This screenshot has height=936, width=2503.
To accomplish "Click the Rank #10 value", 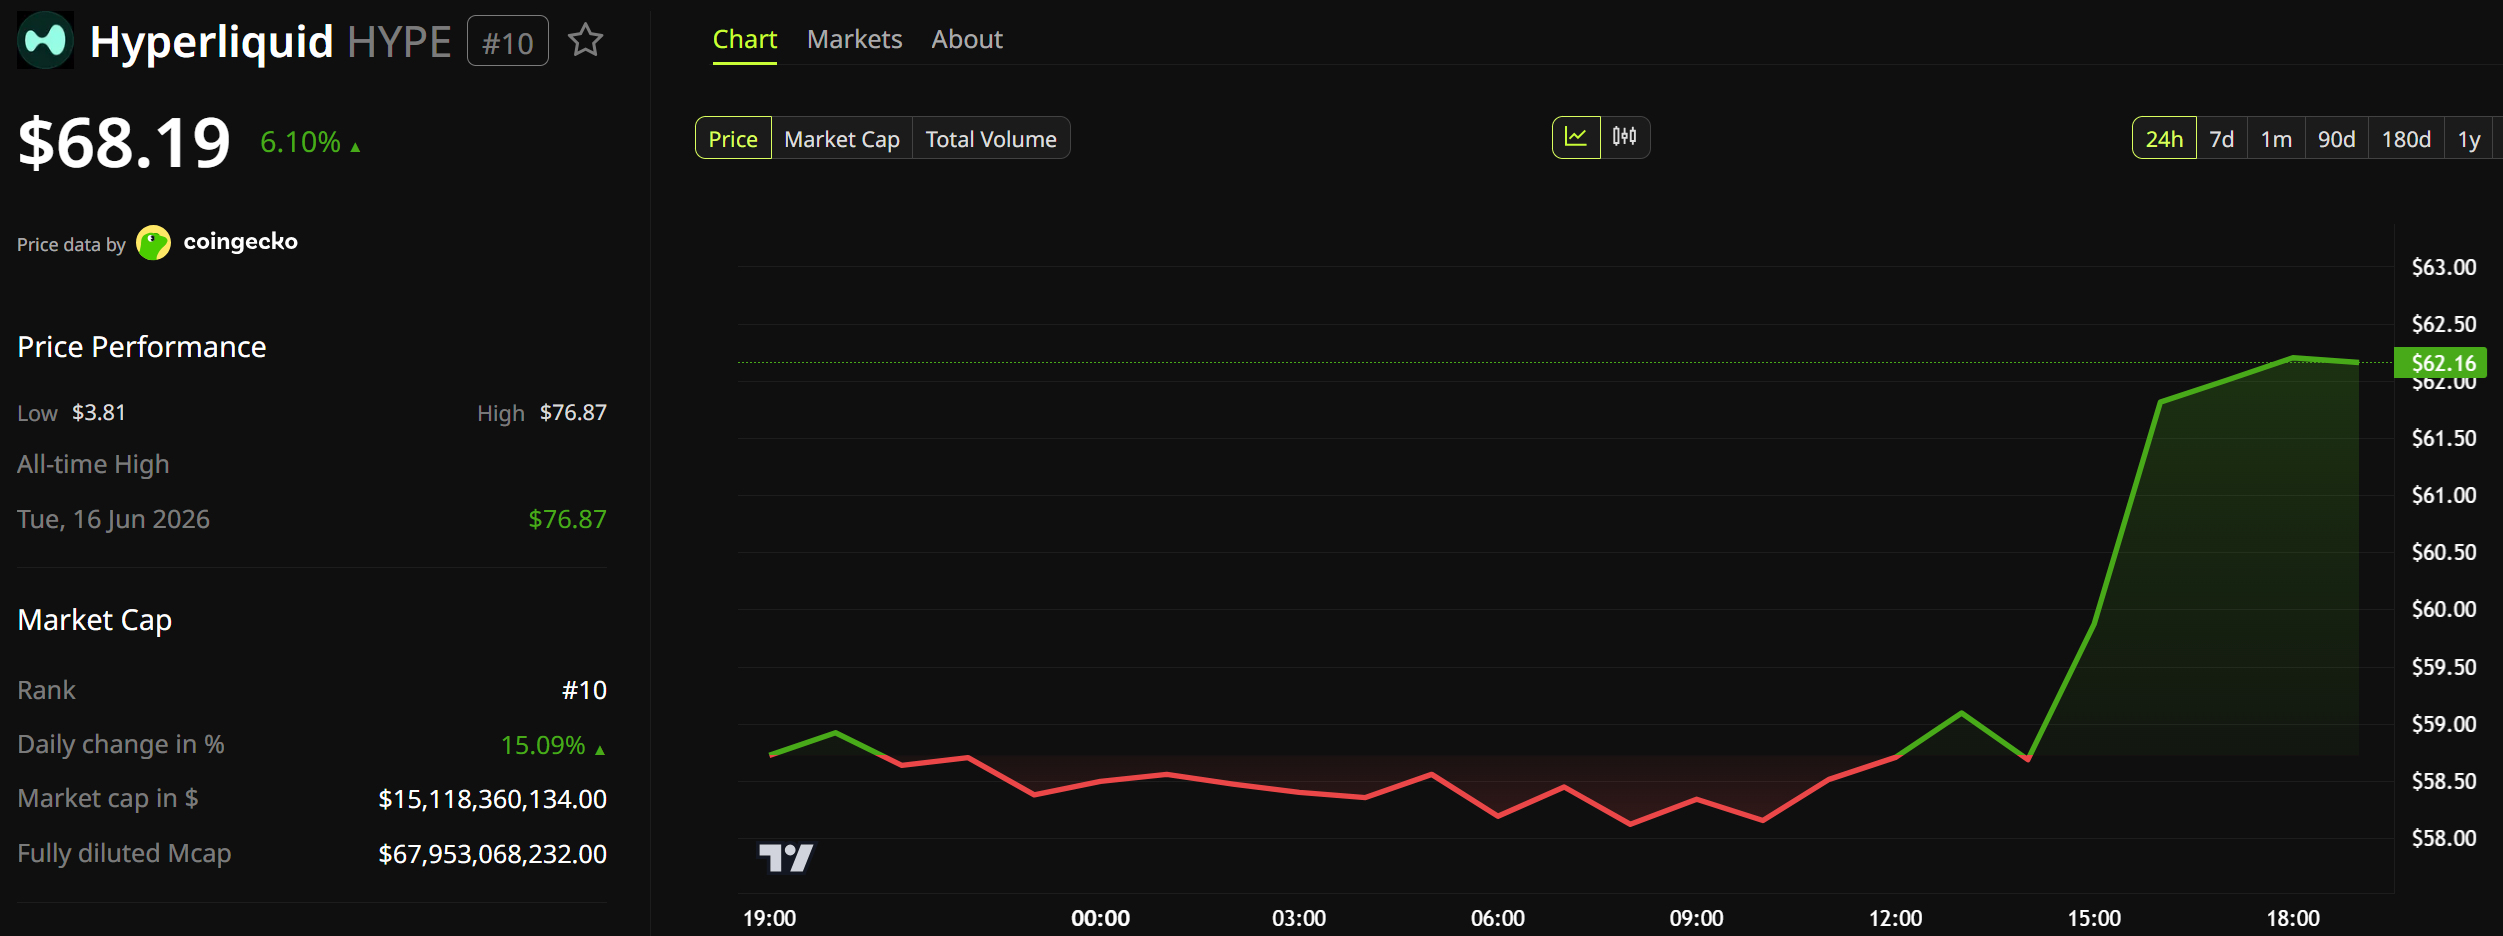I will coord(584,690).
